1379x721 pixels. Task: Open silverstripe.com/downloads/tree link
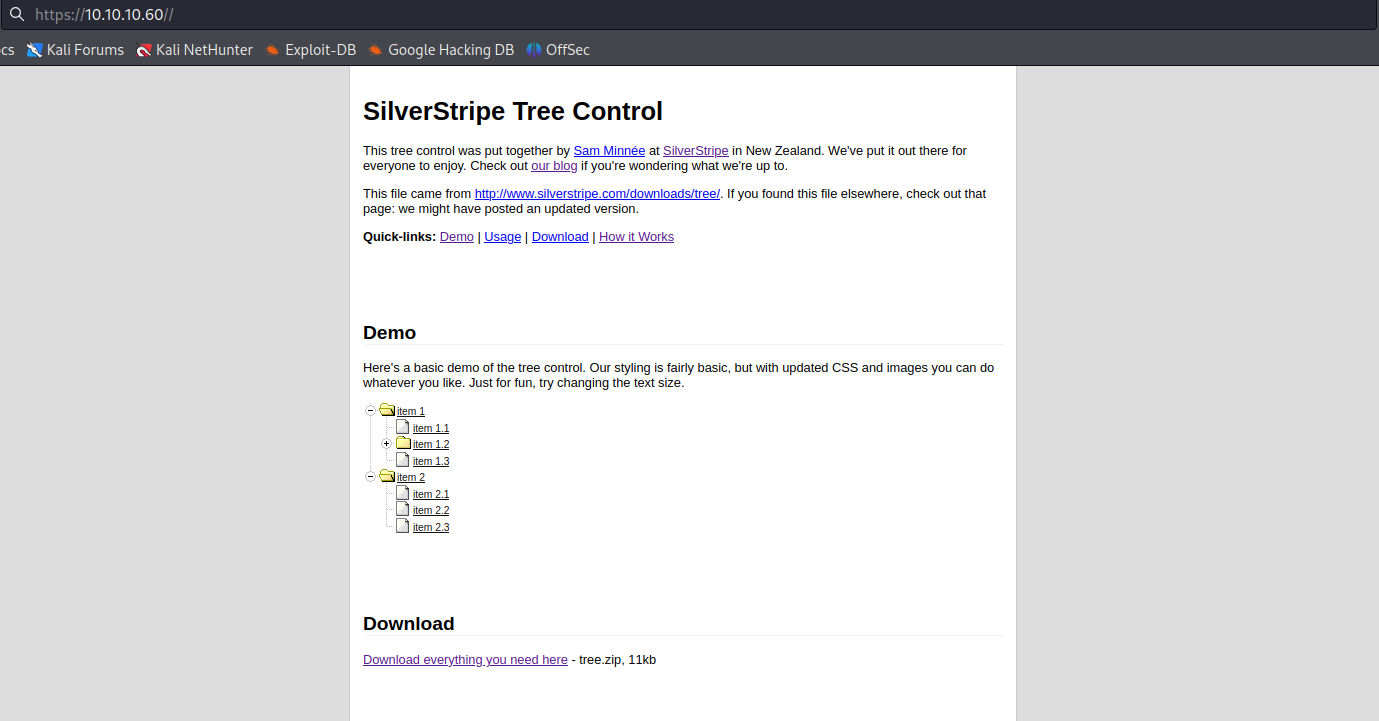click(x=597, y=194)
